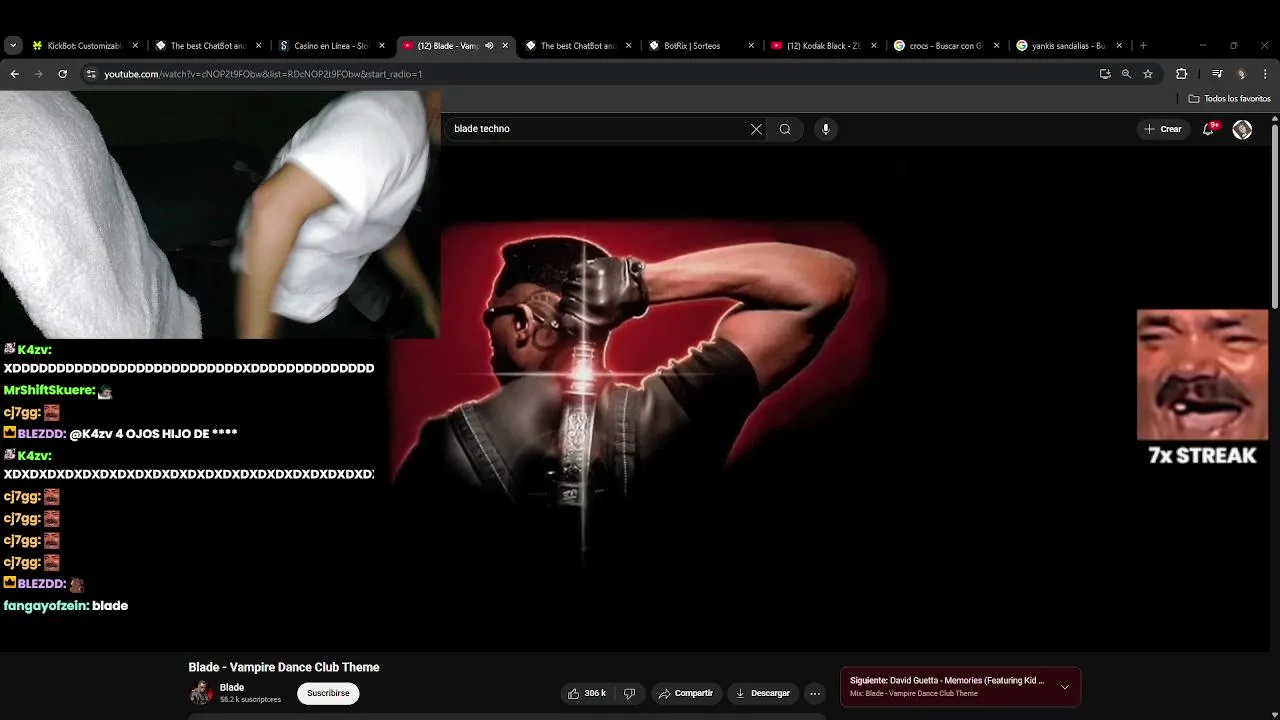Screen dimensions: 1280x720
Task: Open a new browser tab
Action: (1143, 45)
